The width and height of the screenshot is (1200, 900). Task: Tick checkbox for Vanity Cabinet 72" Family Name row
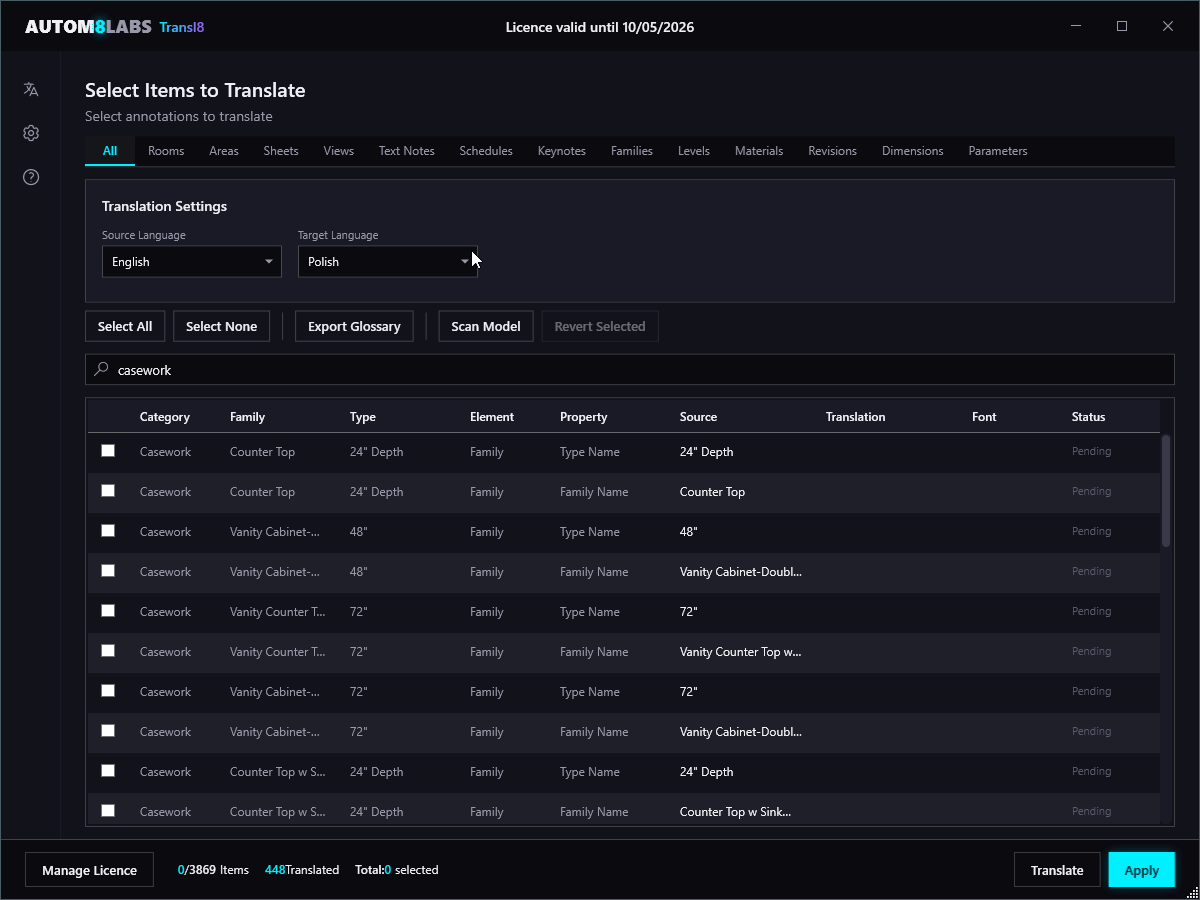point(108,731)
